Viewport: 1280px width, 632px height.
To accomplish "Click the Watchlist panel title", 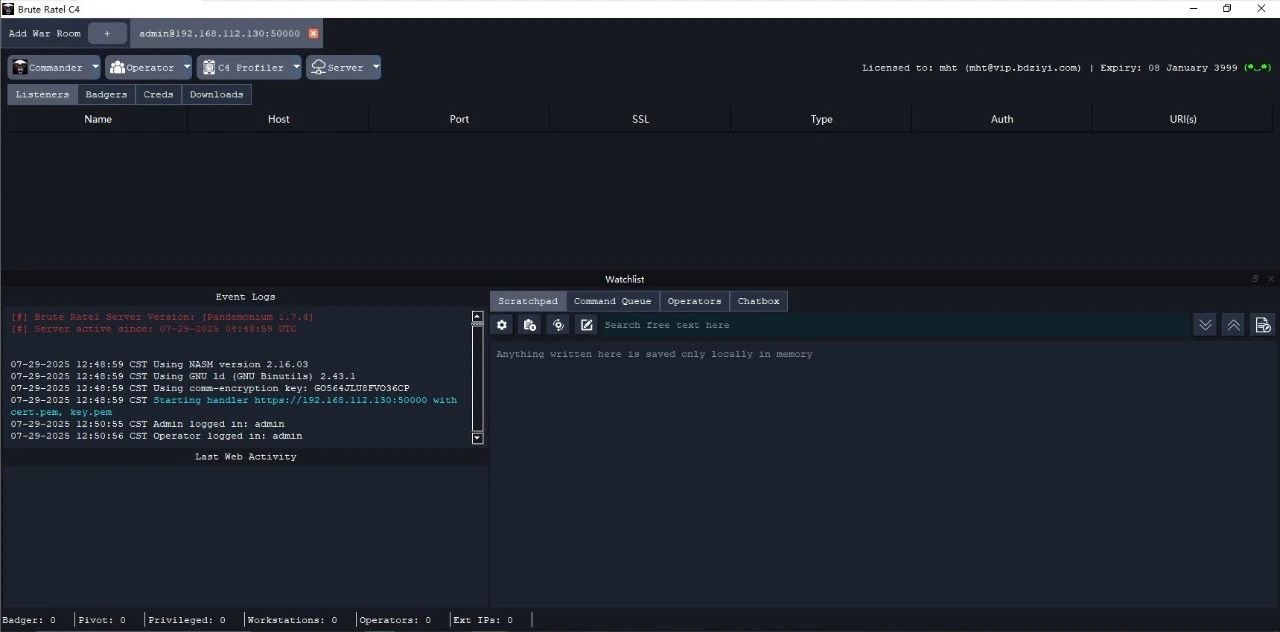I will click(625, 279).
